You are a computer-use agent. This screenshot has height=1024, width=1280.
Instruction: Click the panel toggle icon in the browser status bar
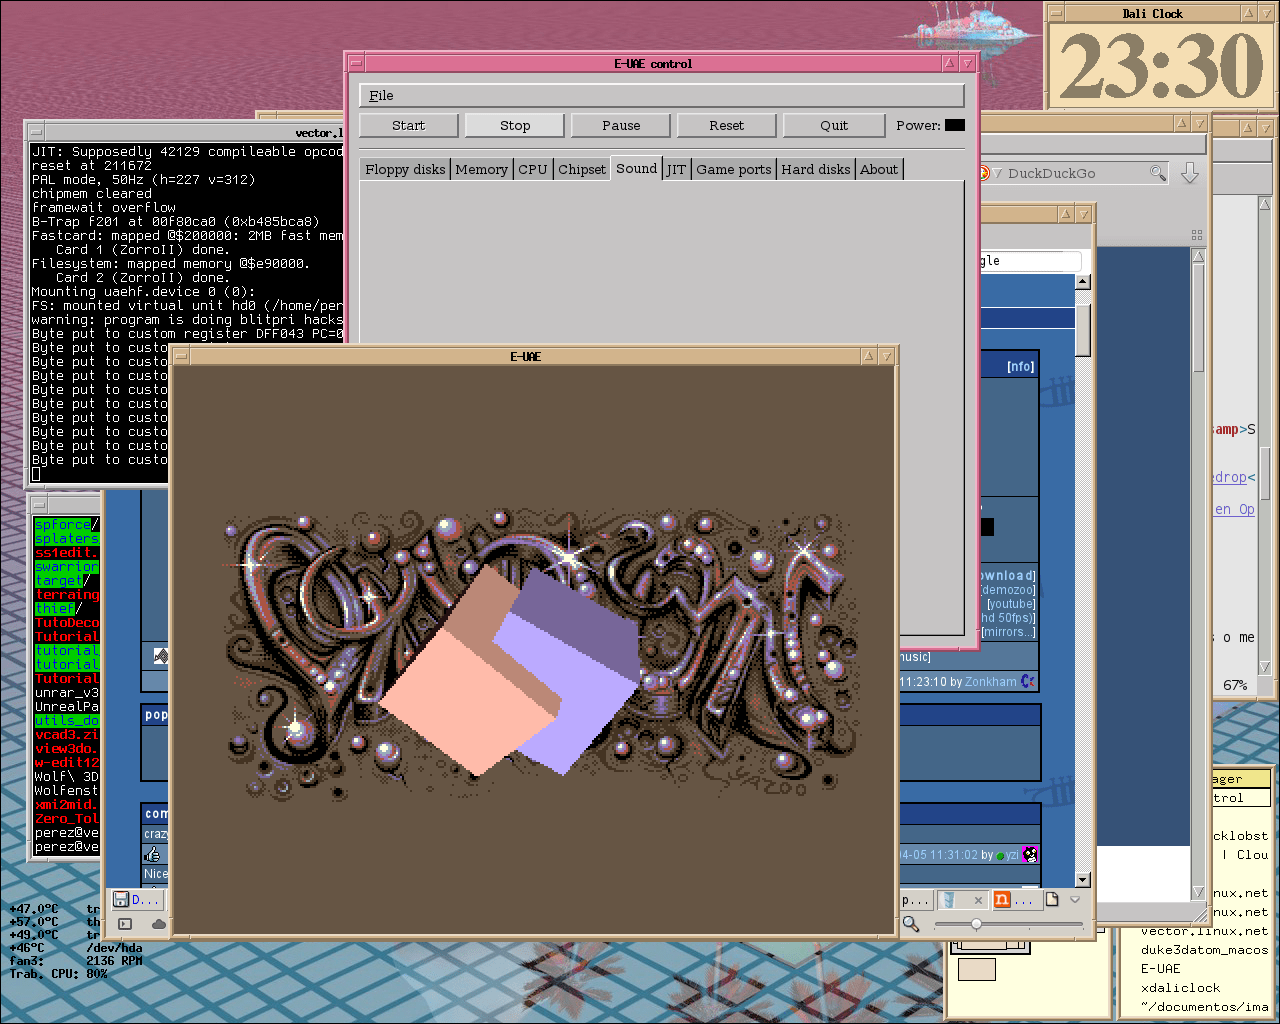coord(125,924)
